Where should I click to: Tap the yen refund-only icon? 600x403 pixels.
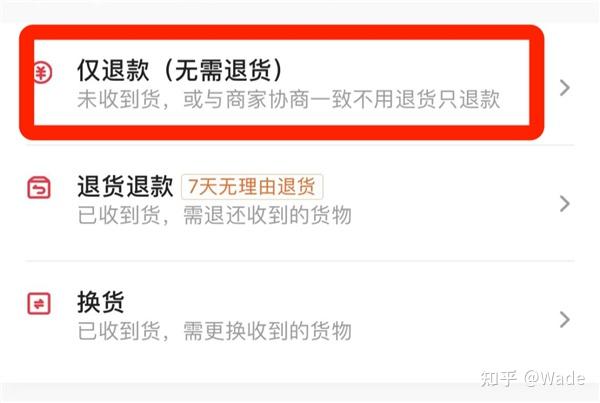pyautogui.click(x=43, y=73)
